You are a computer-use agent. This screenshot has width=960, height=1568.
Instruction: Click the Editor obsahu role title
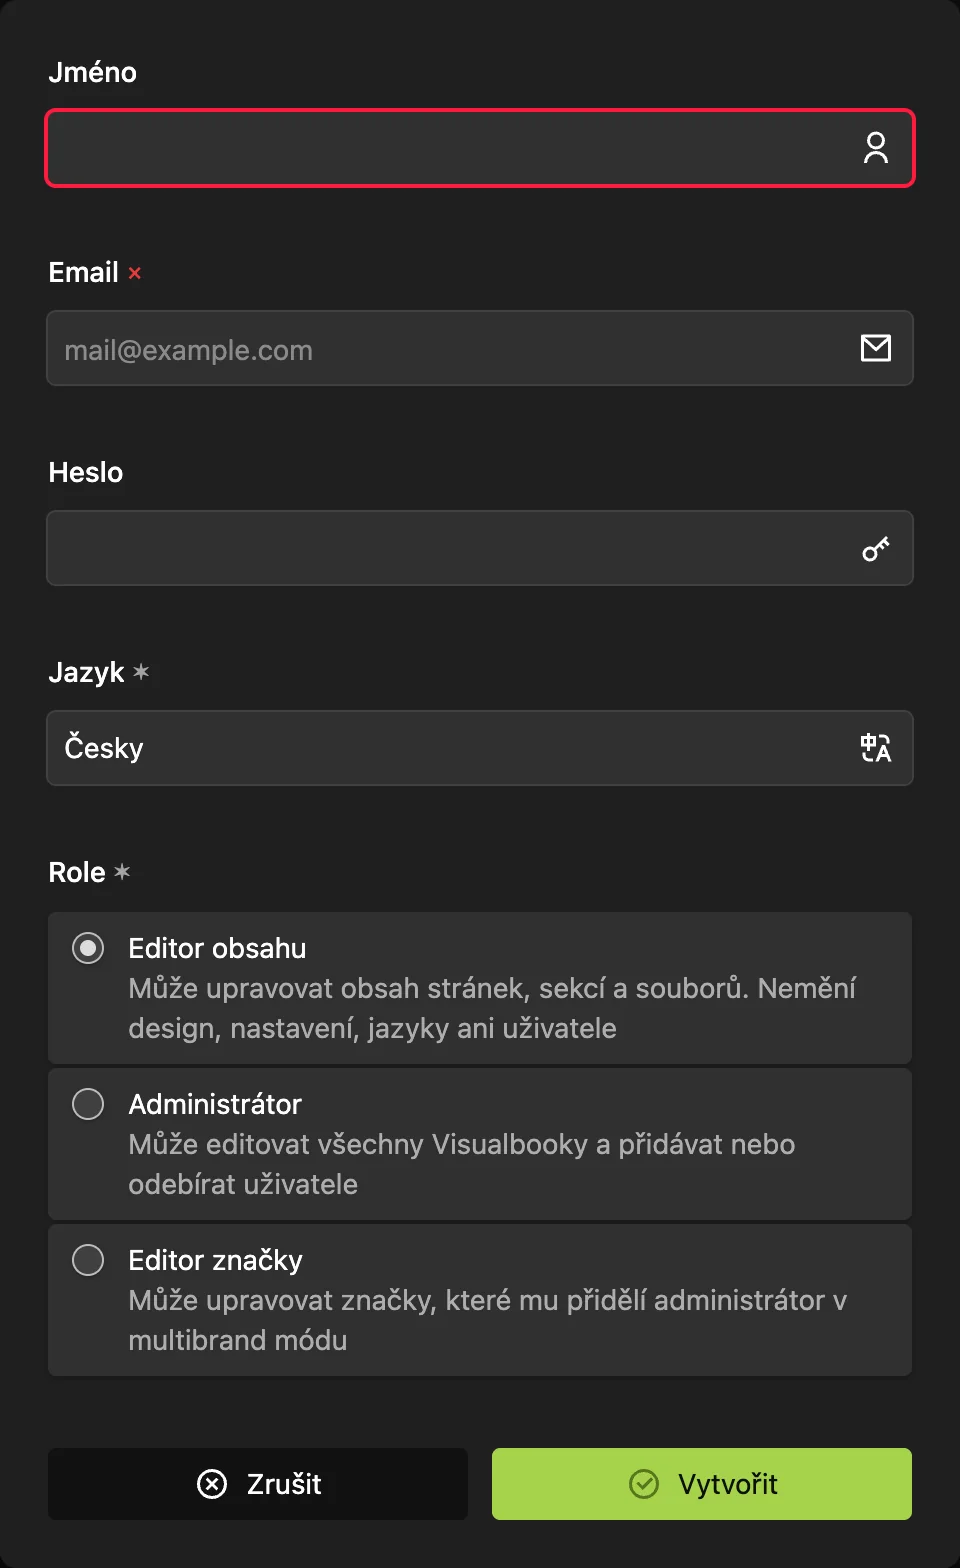[x=217, y=948]
